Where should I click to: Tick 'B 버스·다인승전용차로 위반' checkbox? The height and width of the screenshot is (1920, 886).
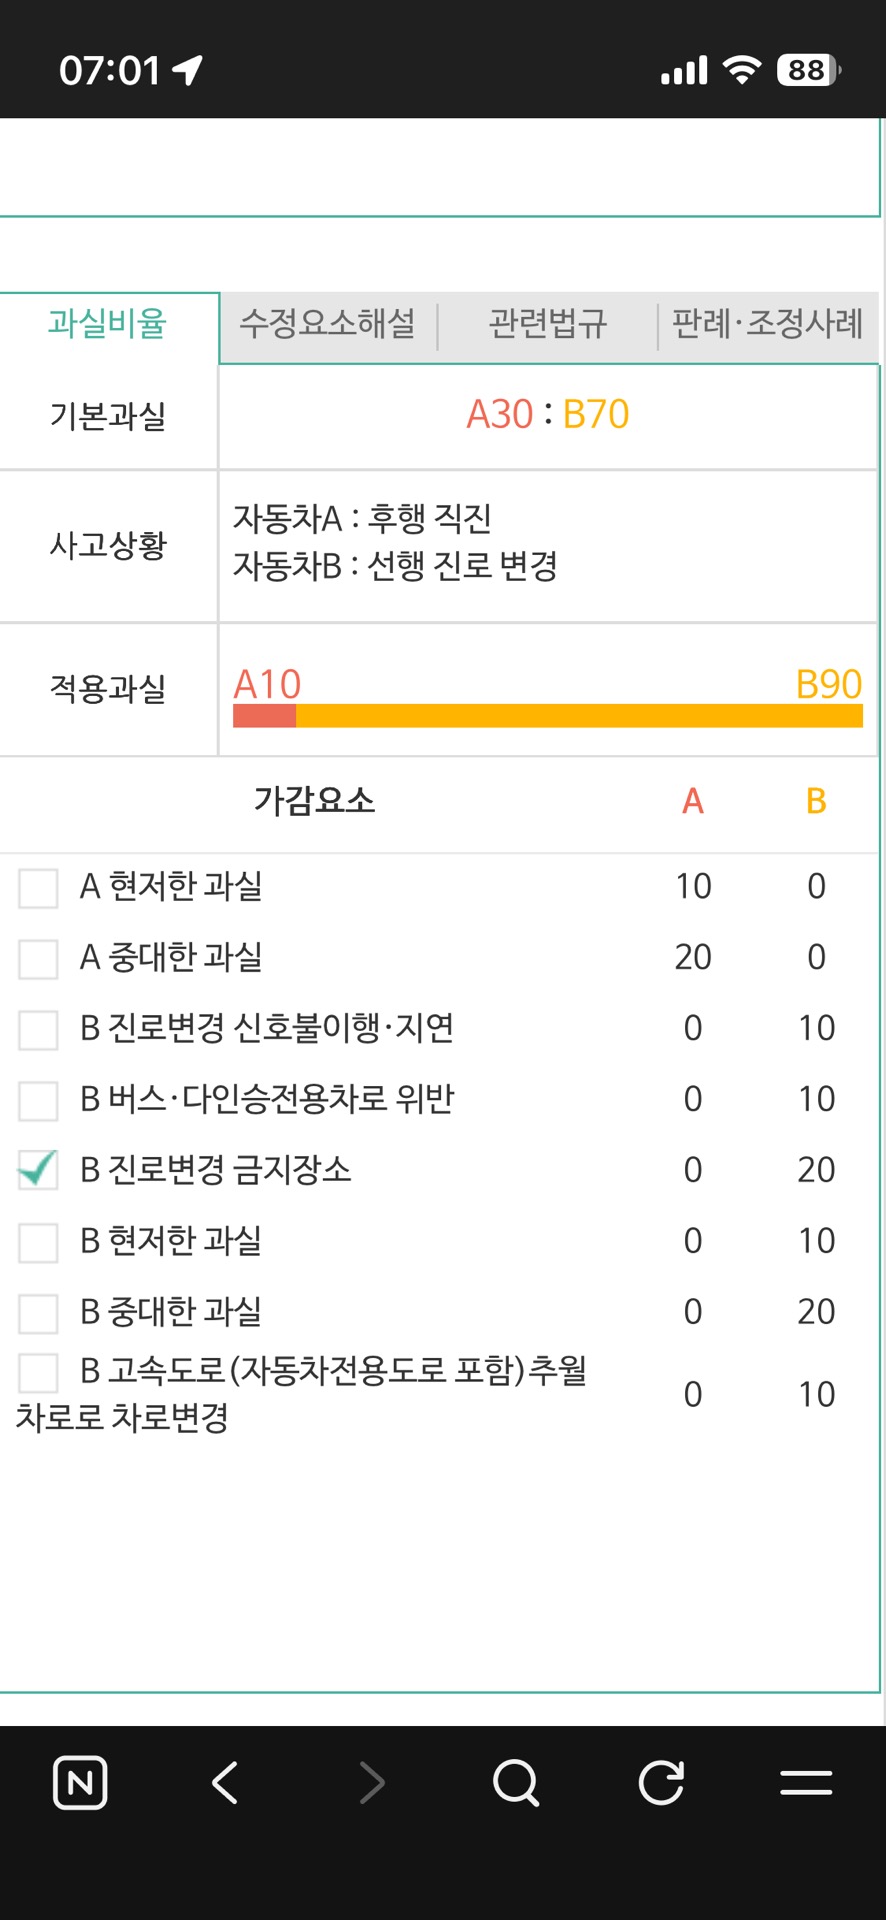(x=38, y=1101)
